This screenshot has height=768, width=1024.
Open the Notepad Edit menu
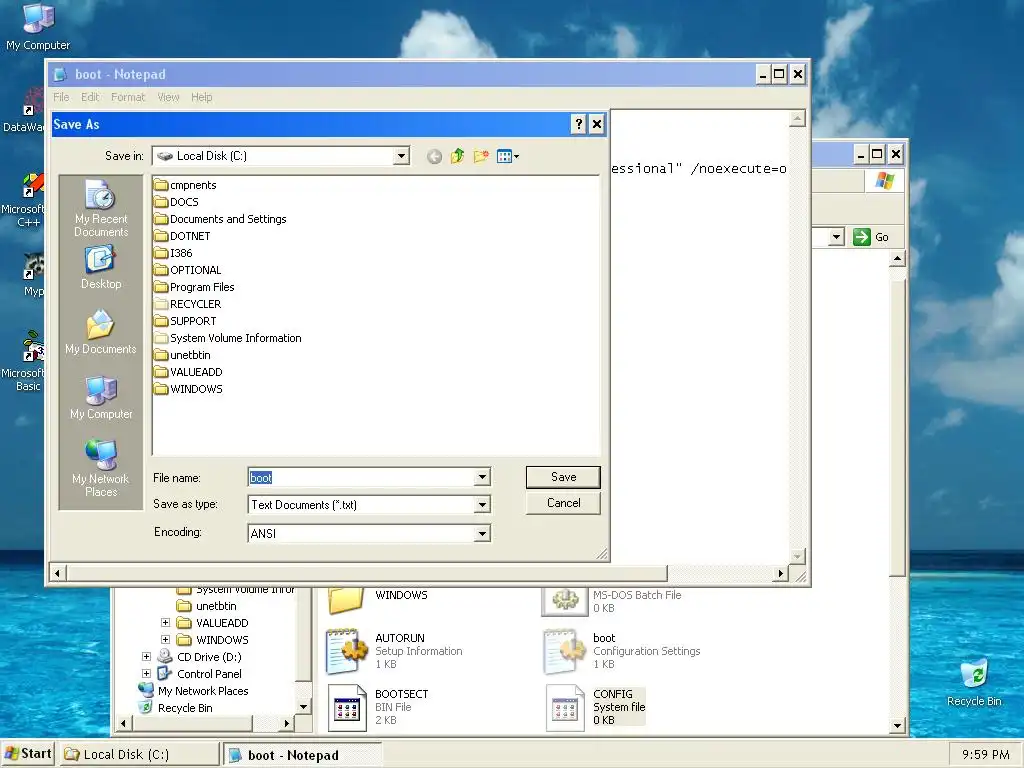90,97
